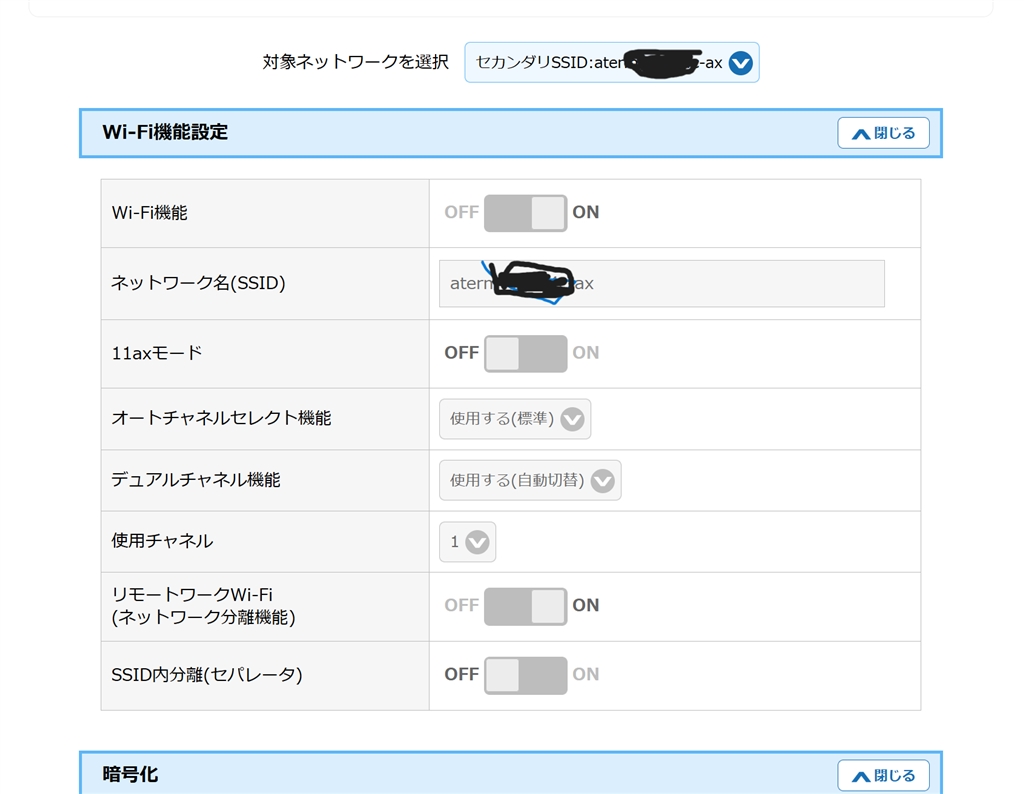Collapse Wi-Fi機能設定 section with 閉じる button
The width and height of the screenshot is (1024, 794).
click(x=883, y=133)
